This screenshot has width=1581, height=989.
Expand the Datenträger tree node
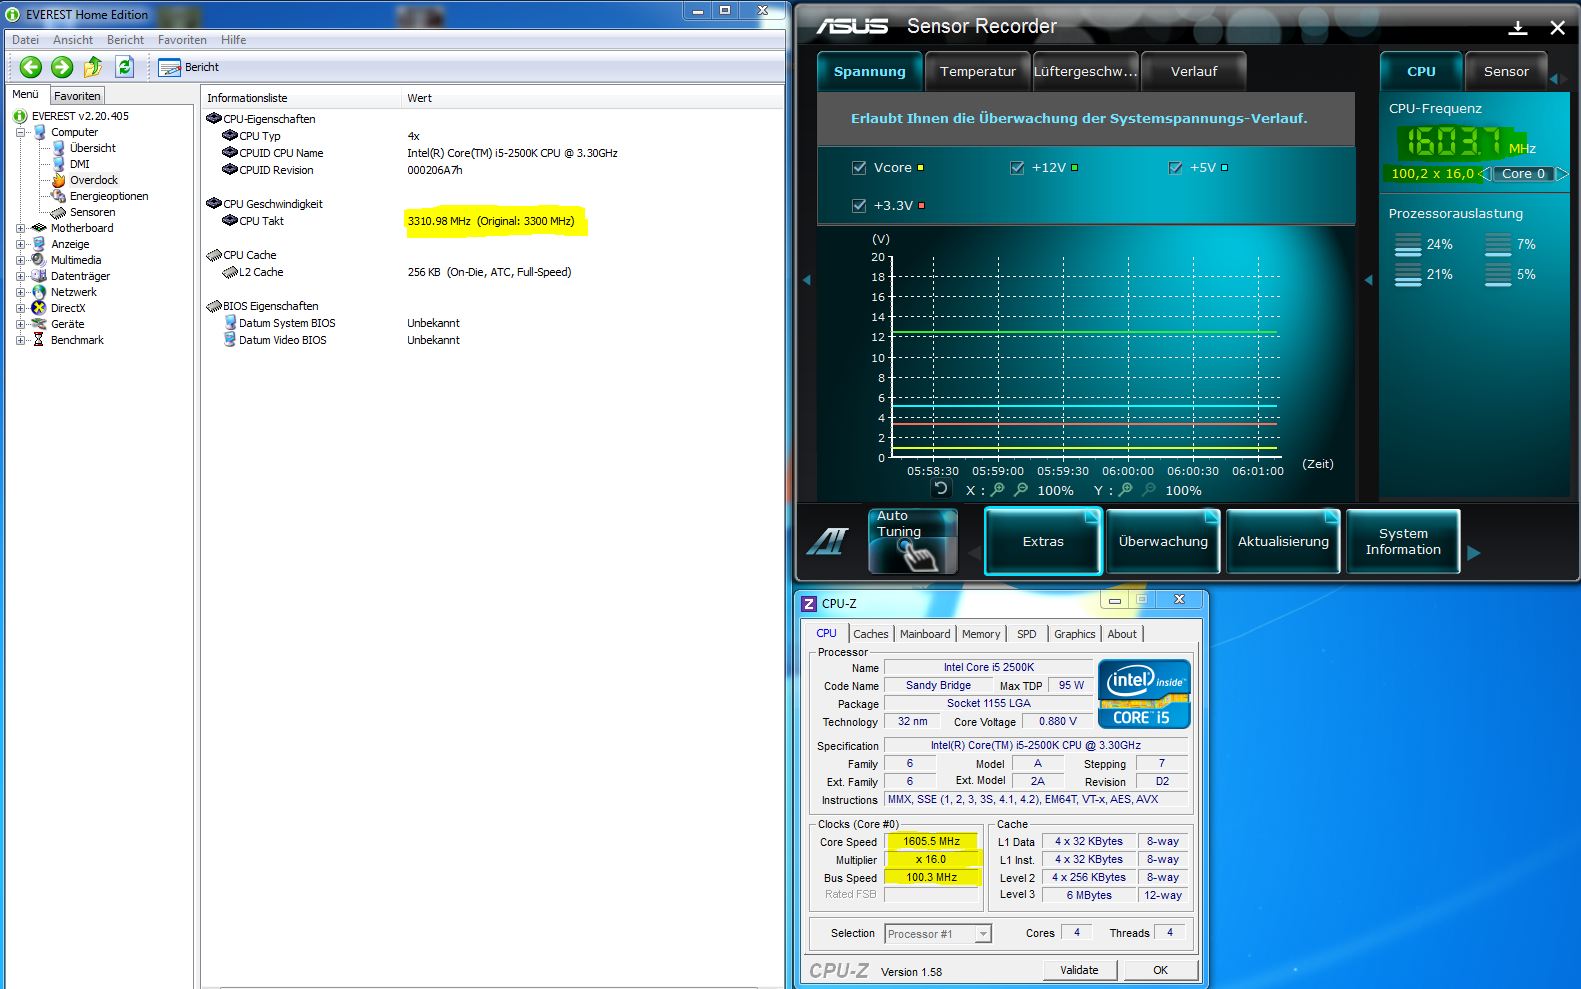point(21,276)
